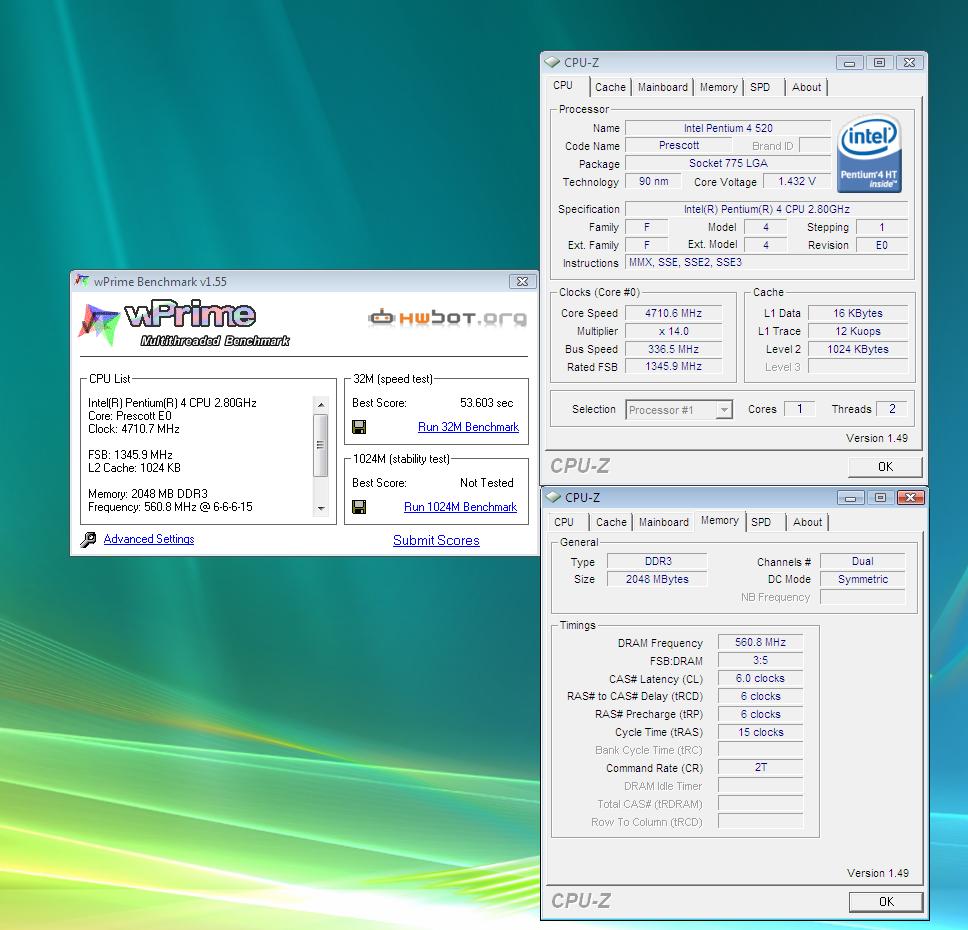Click the Core Voltage 1.432 V value
The width and height of the screenshot is (968, 930).
click(796, 181)
